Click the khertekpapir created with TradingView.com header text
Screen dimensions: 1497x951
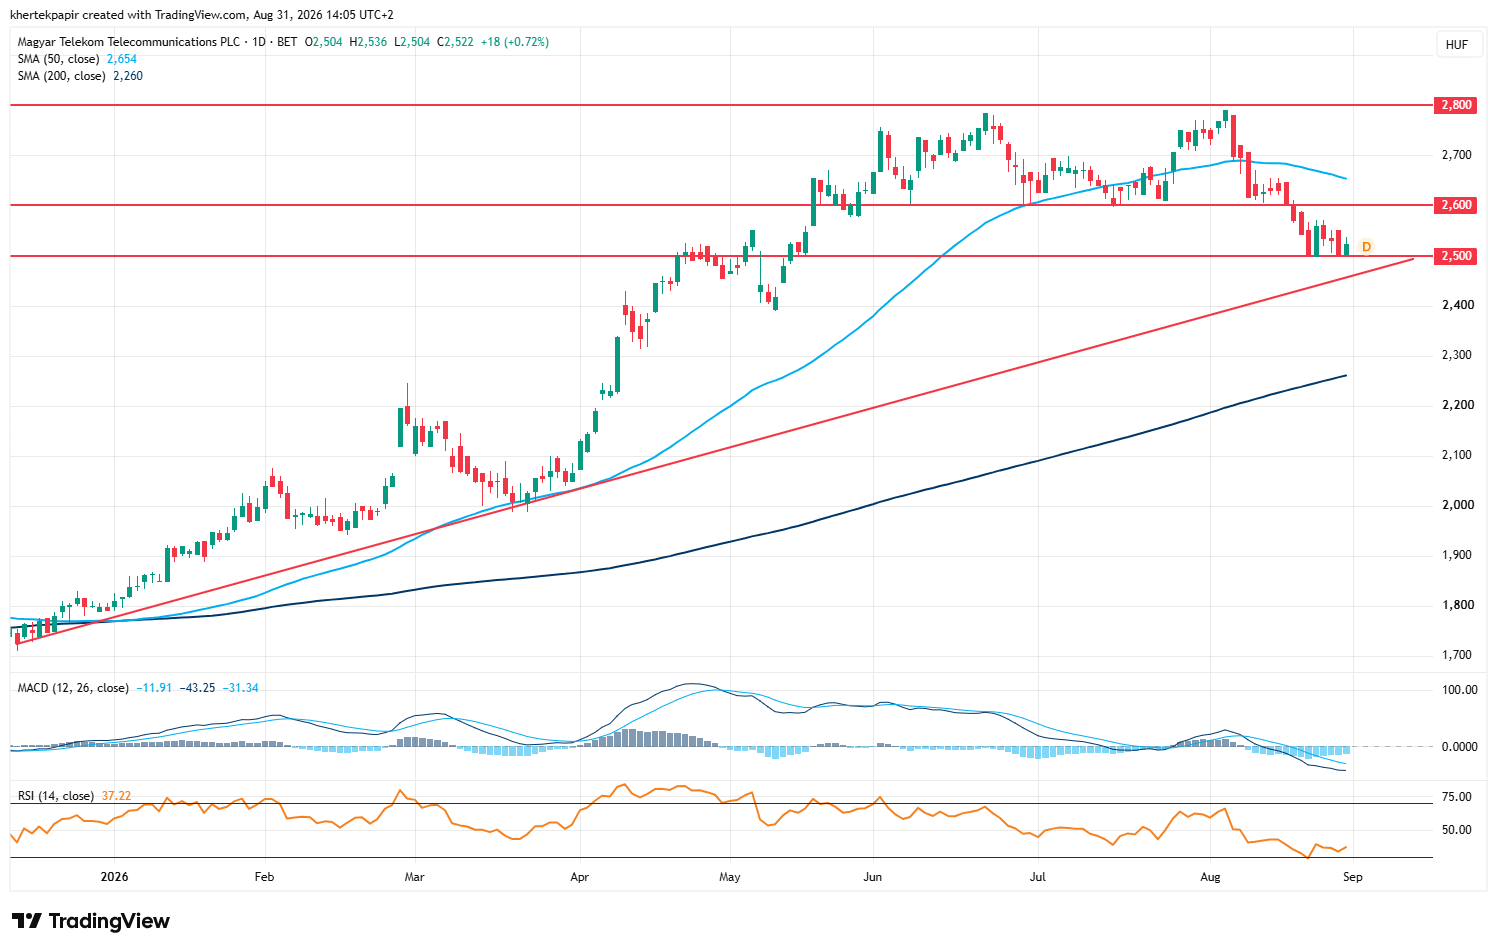point(202,15)
